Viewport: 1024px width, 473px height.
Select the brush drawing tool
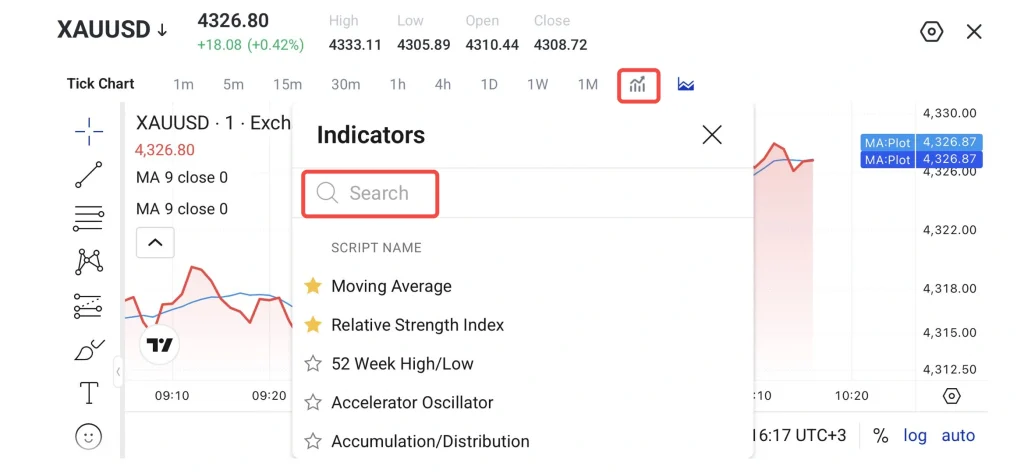tap(89, 350)
